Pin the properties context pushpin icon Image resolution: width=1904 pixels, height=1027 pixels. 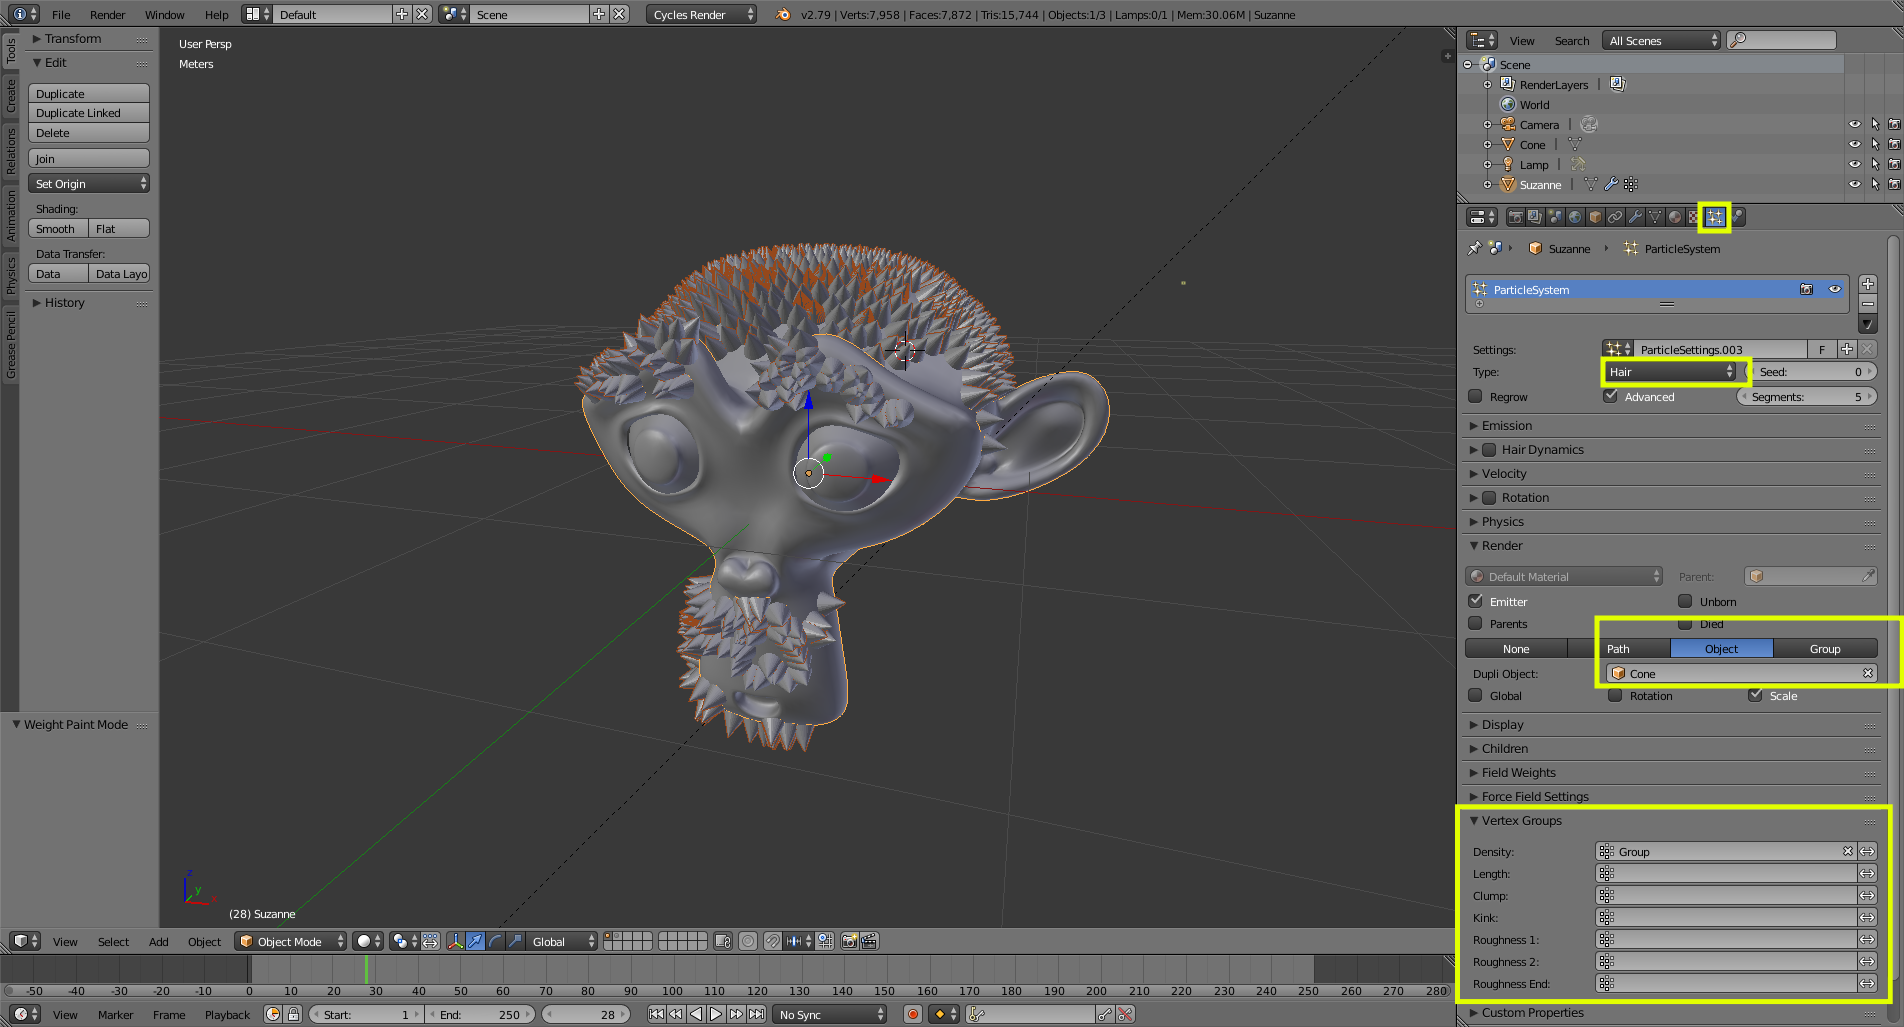point(1475,248)
